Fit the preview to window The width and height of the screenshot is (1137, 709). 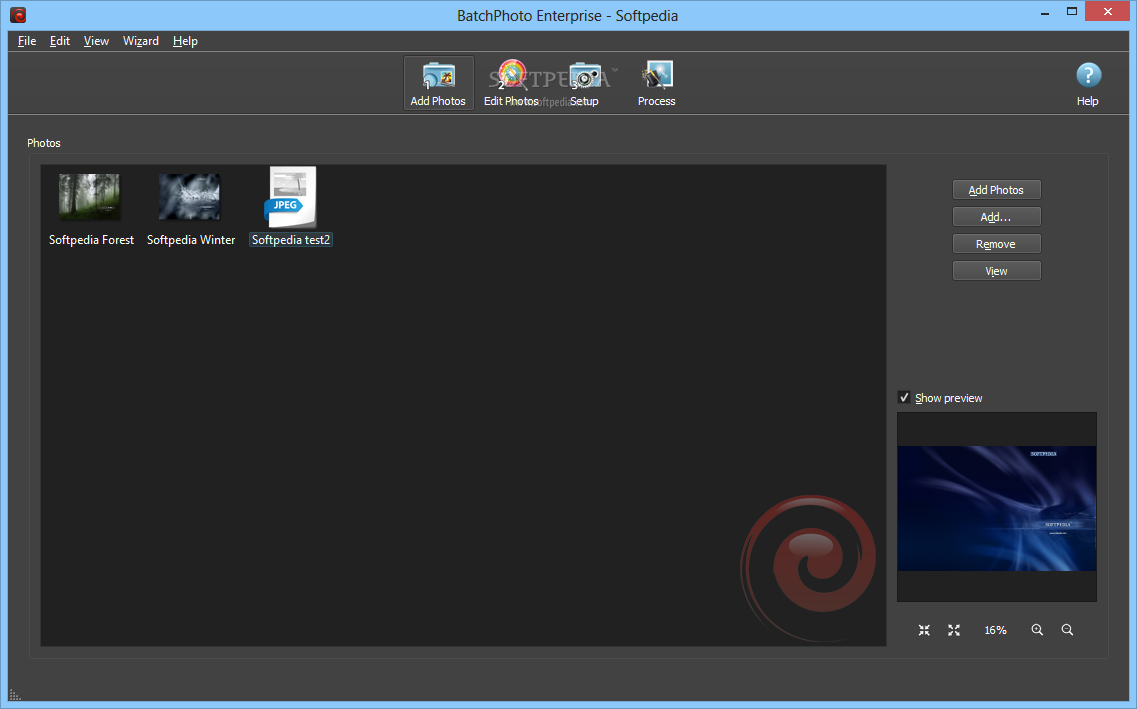pos(924,630)
